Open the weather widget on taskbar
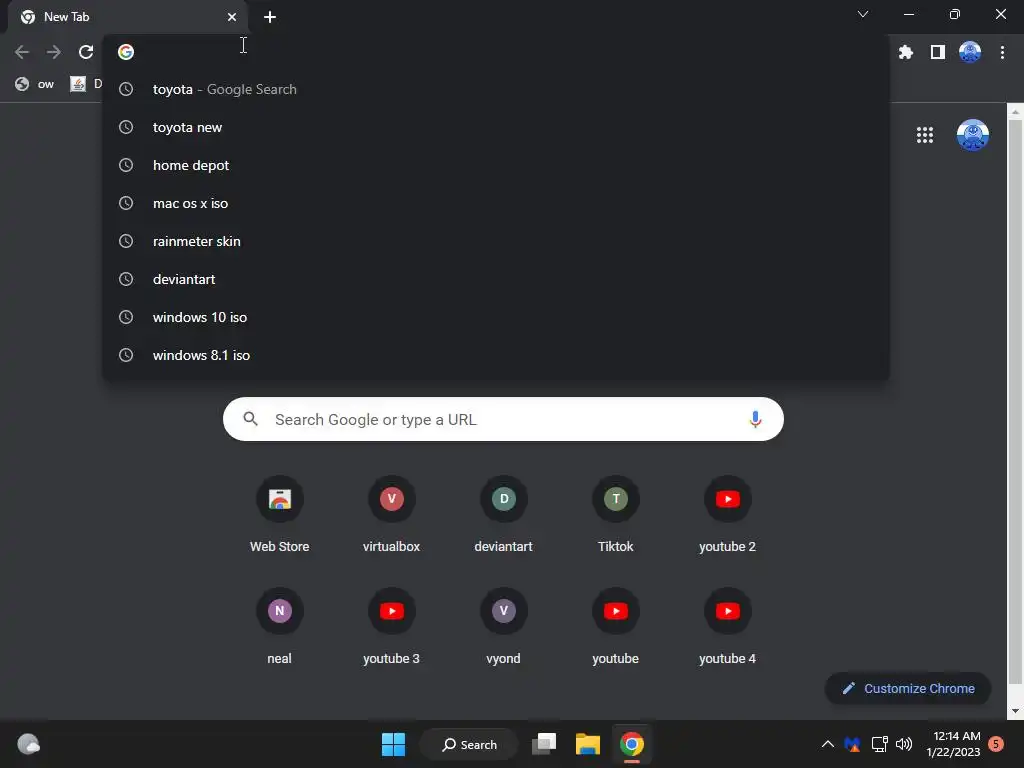Viewport: 1024px width, 768px height. click(x=28, y=744)
